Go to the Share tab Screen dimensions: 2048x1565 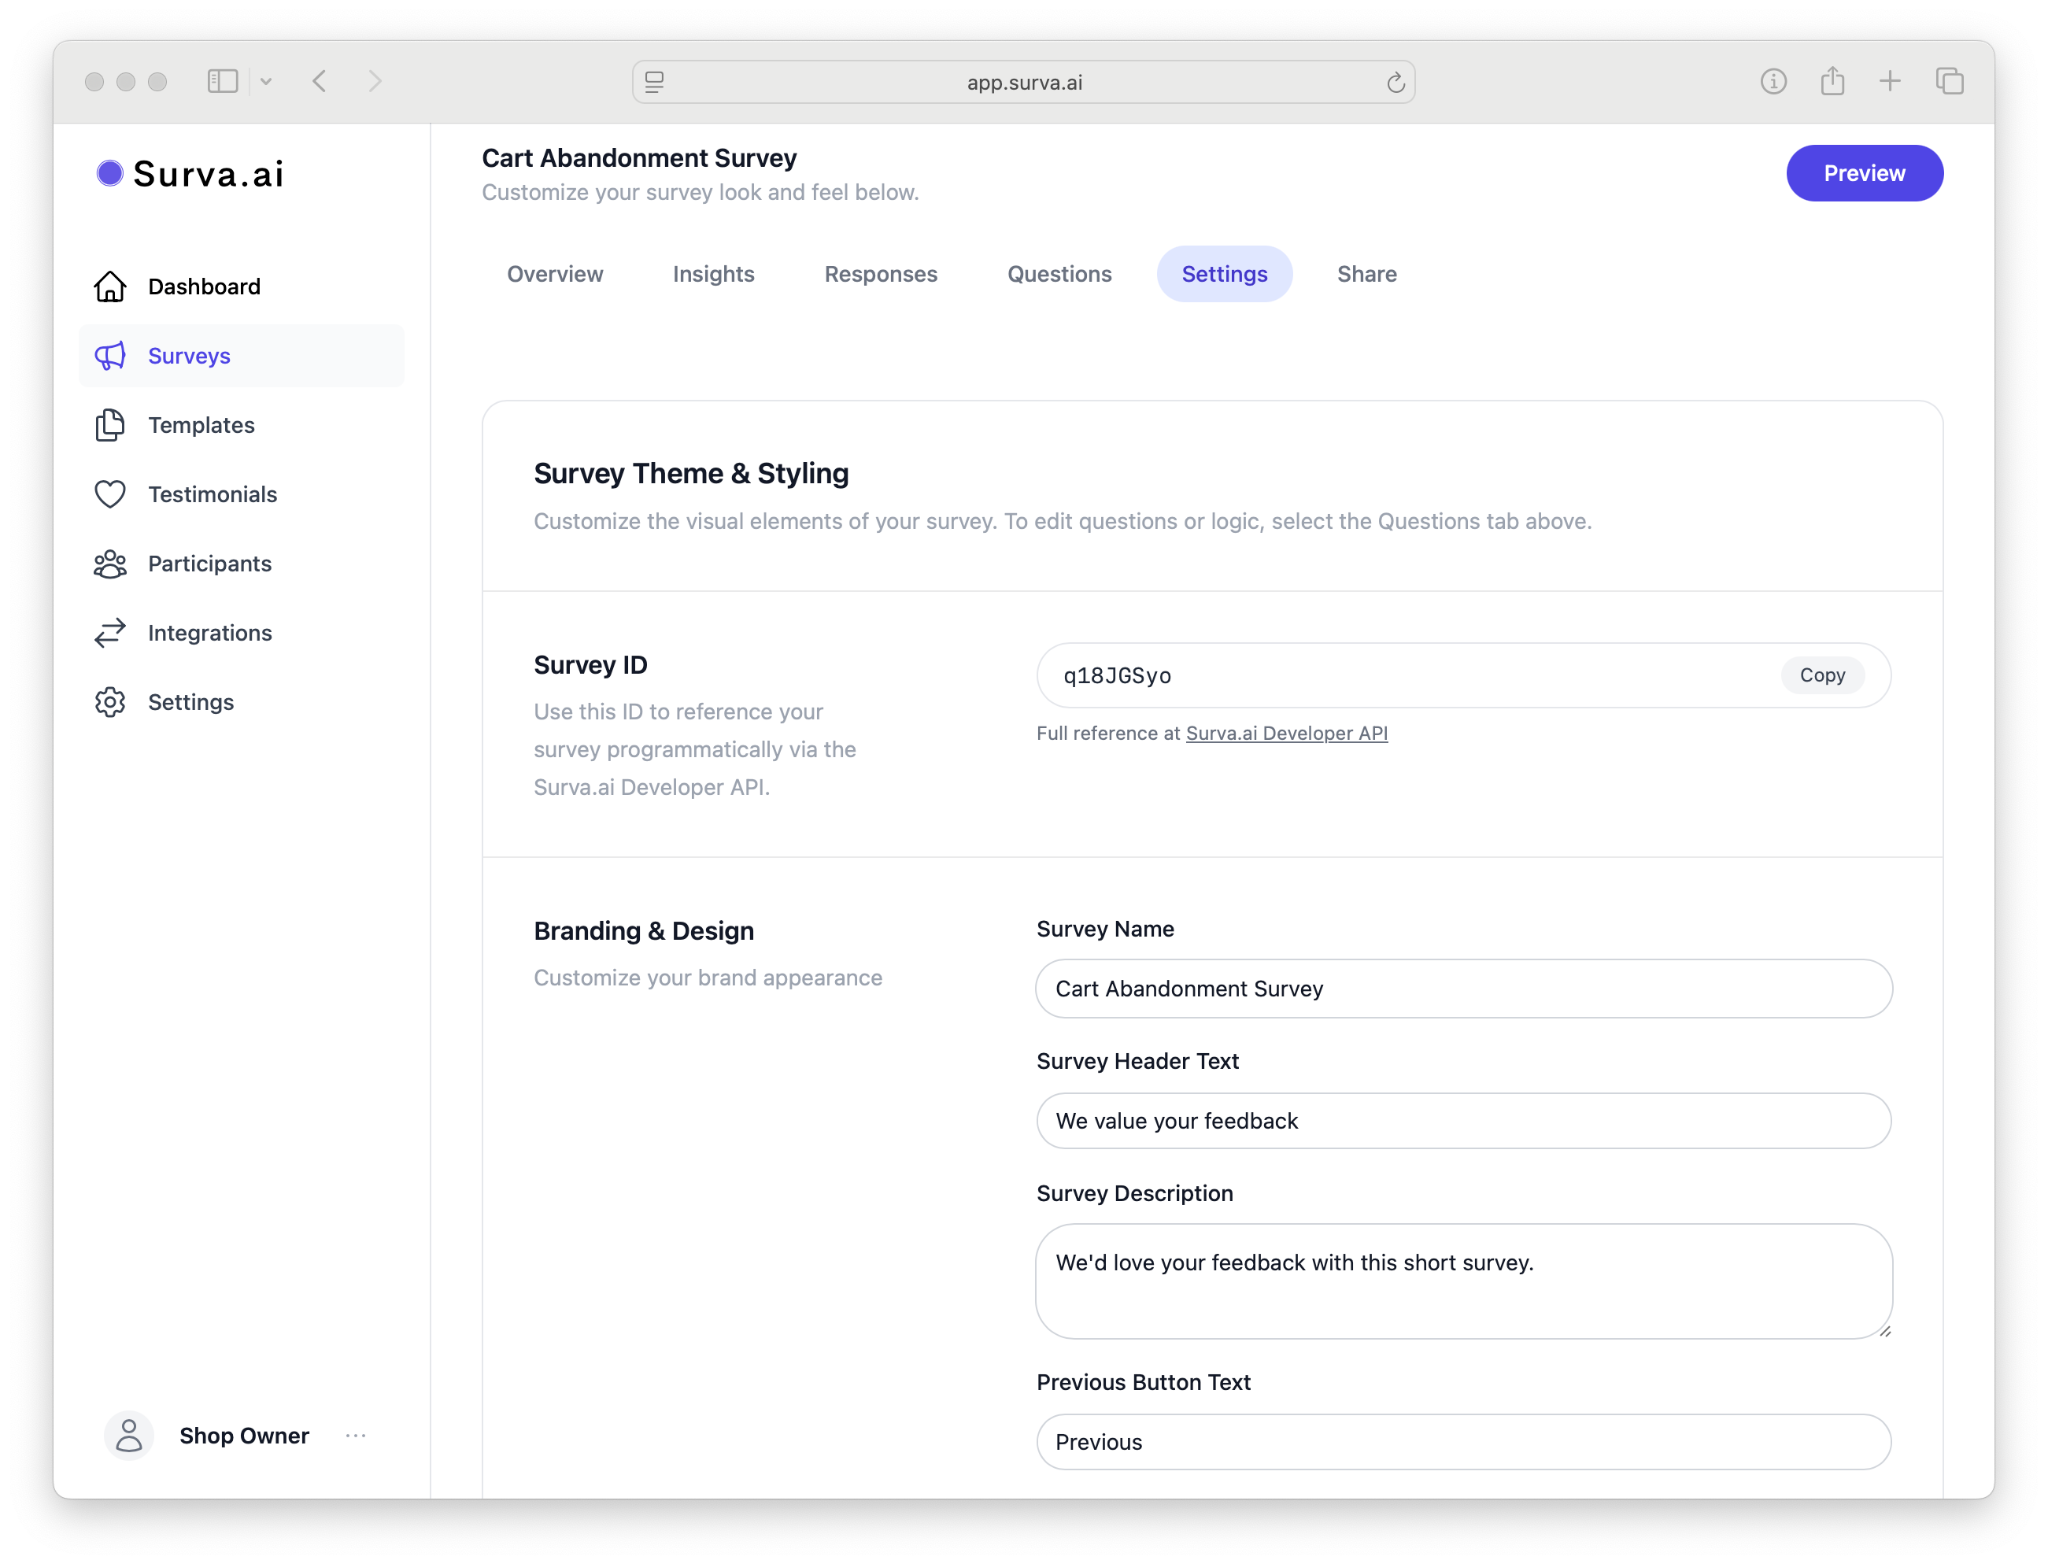[1366, 274]
